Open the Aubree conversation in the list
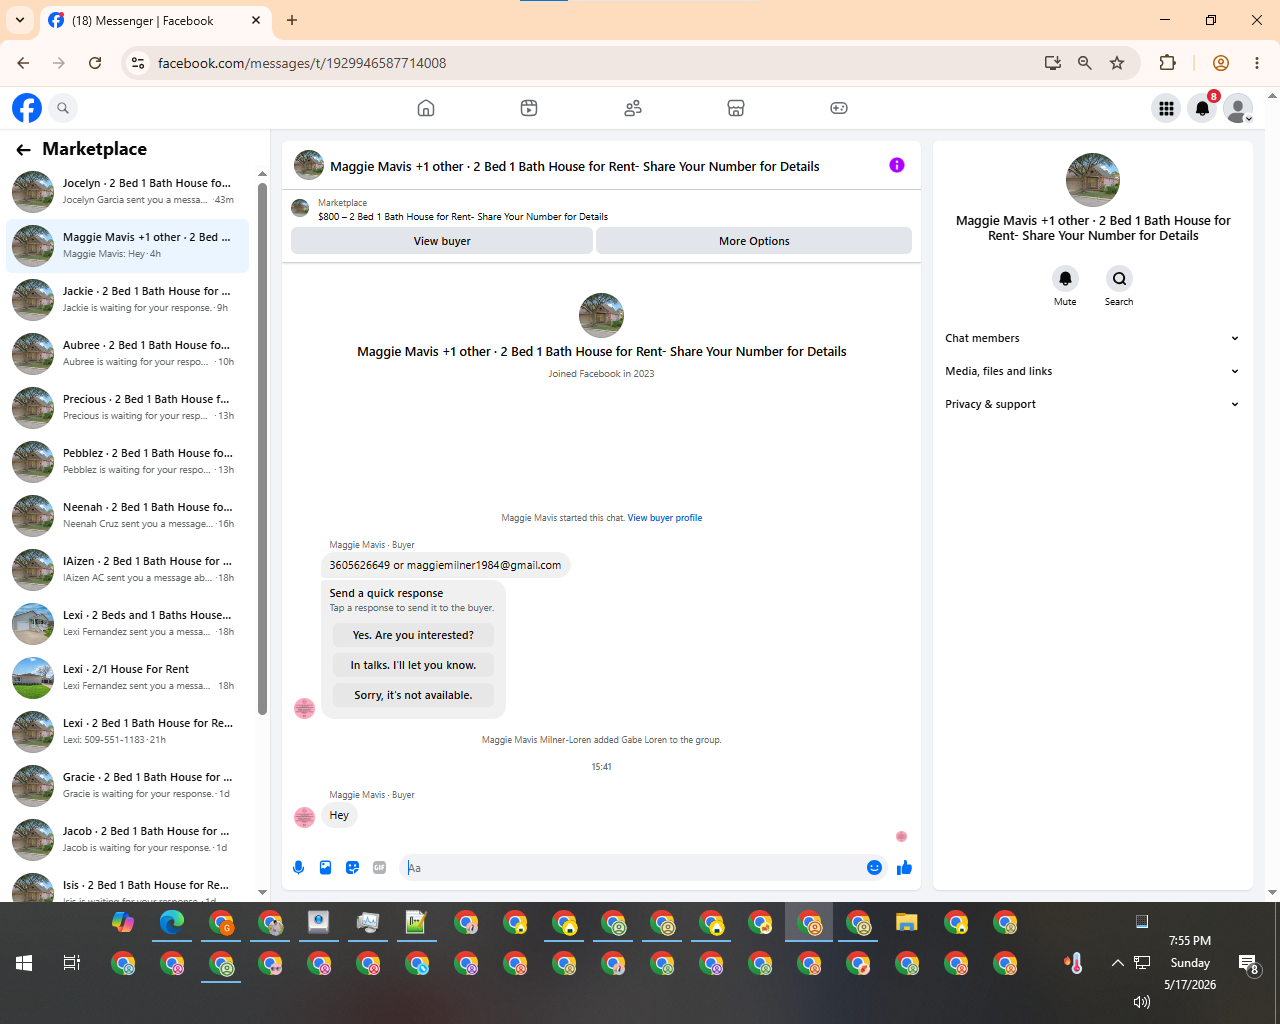Viewport: 1280px width, 1024px height. click(x=128, y=353)
